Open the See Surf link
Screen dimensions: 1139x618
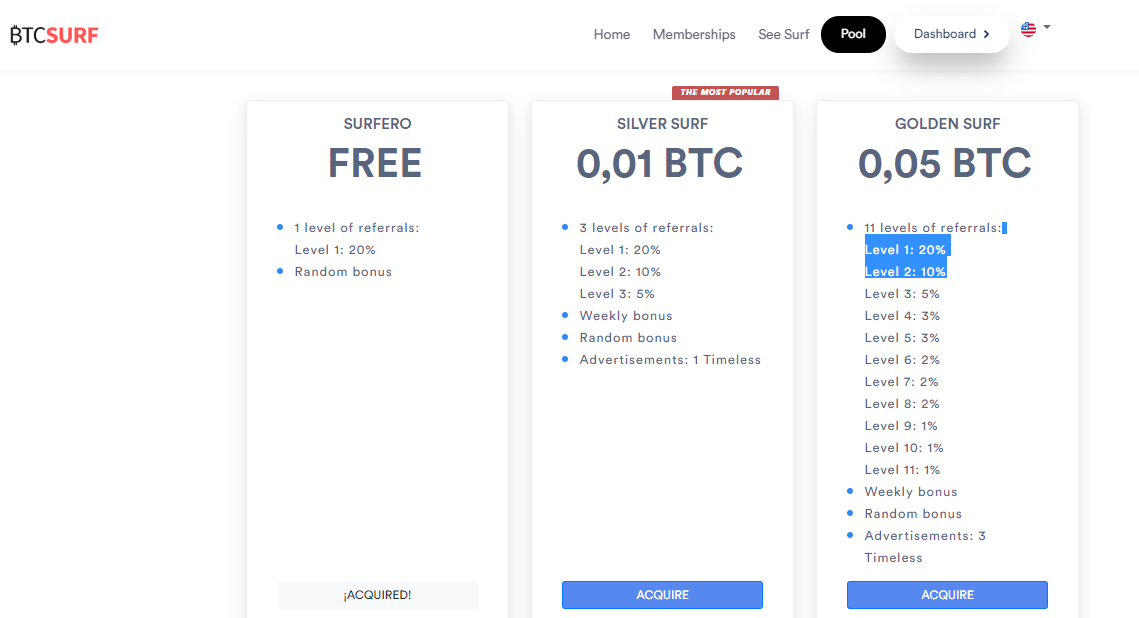(783, 34)
